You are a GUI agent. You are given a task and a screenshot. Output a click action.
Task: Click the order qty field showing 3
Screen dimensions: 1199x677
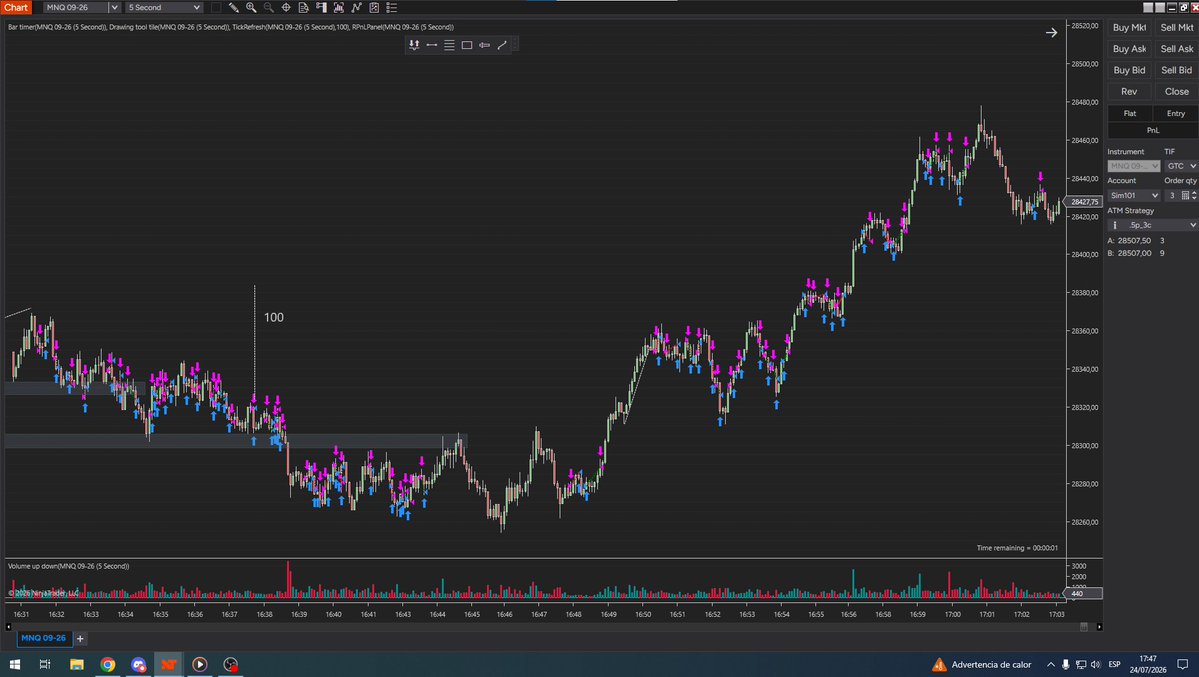[x=1172, y=196]
